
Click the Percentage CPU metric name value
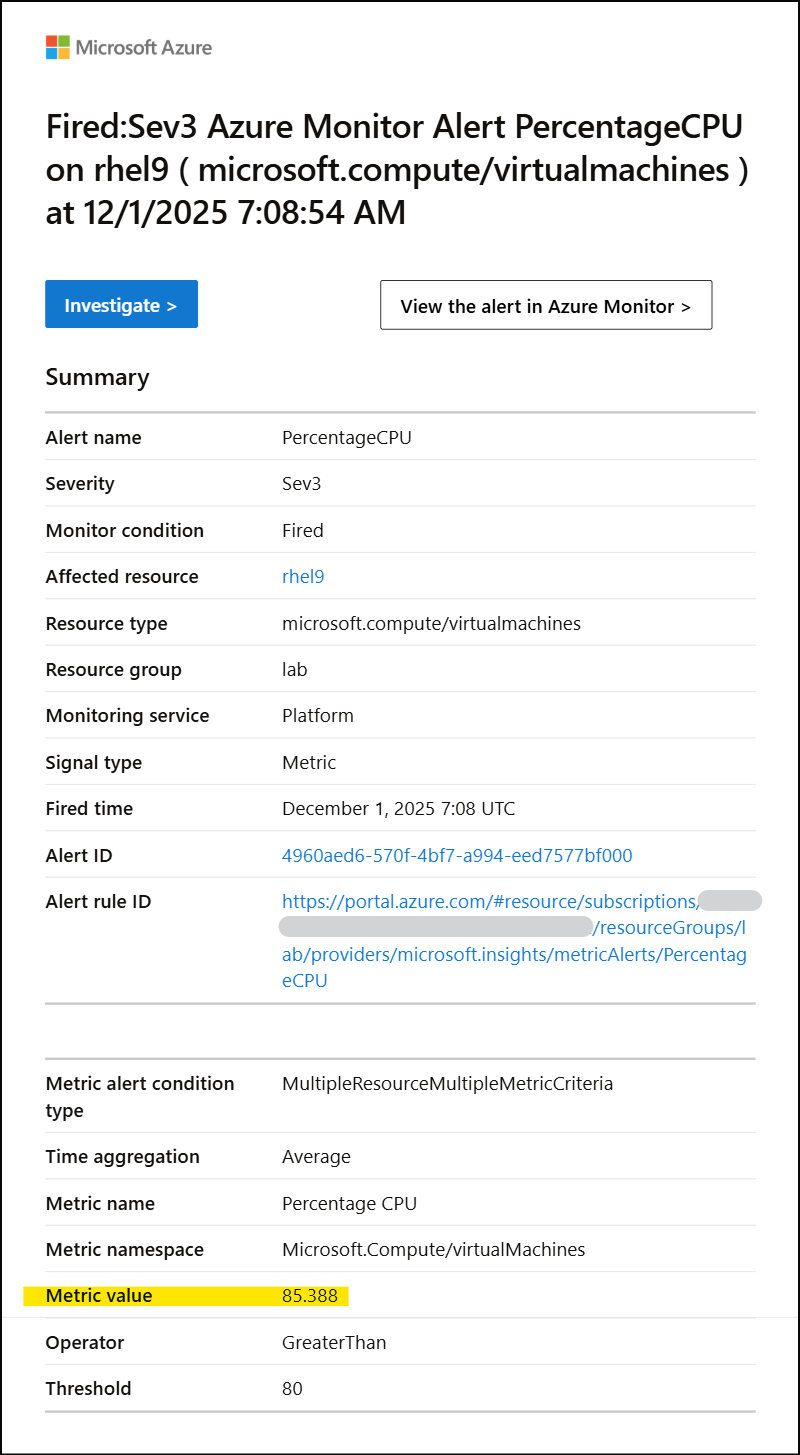[349, 1204]
